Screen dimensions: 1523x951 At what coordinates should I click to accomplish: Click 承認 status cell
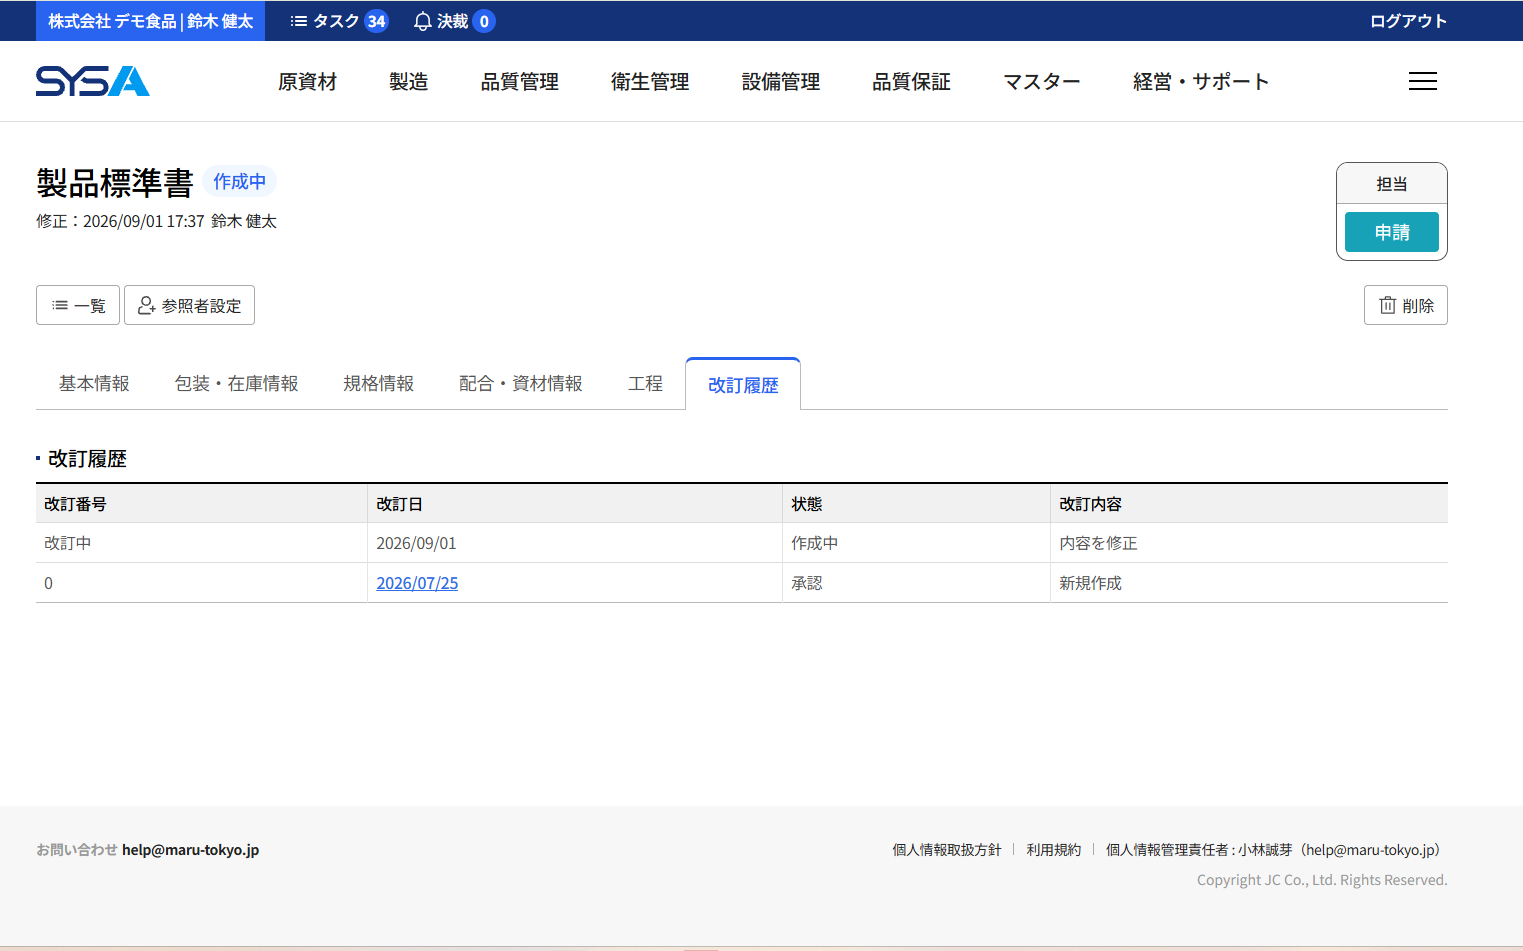916,583
